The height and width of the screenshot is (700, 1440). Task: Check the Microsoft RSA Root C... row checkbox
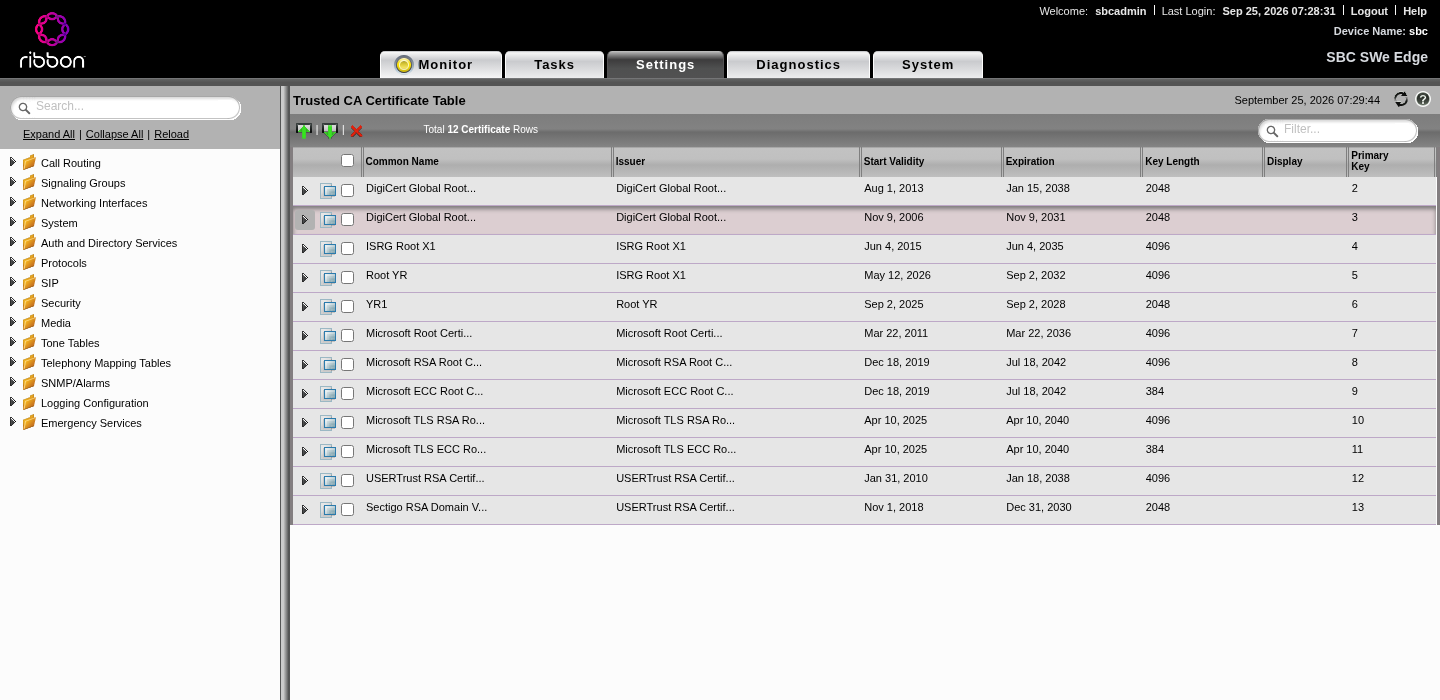(x=347, y=364)
